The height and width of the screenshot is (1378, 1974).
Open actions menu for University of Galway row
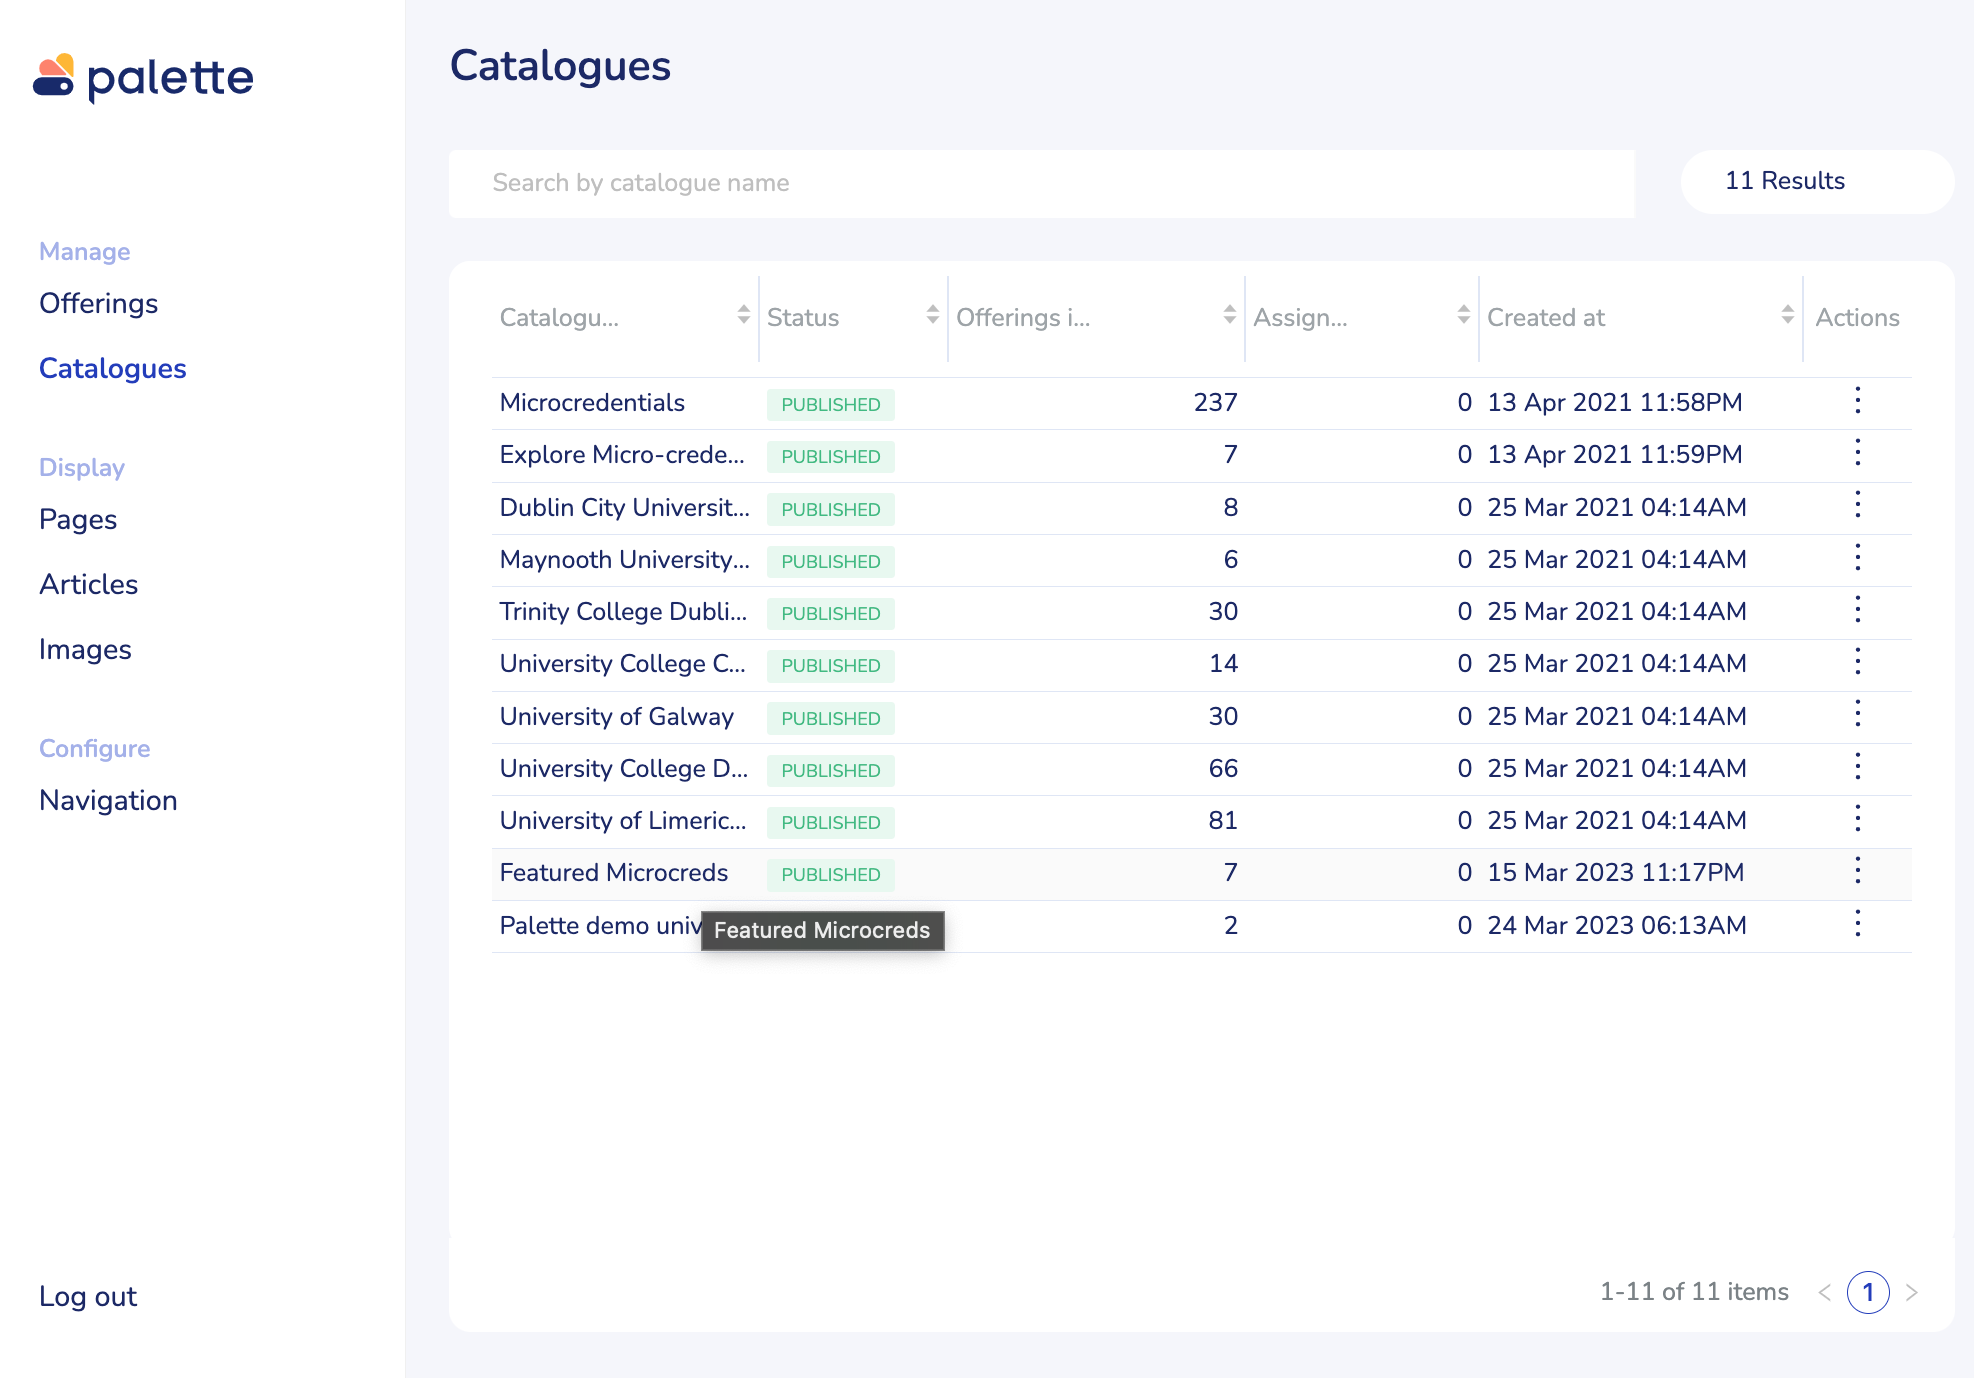1857,714
